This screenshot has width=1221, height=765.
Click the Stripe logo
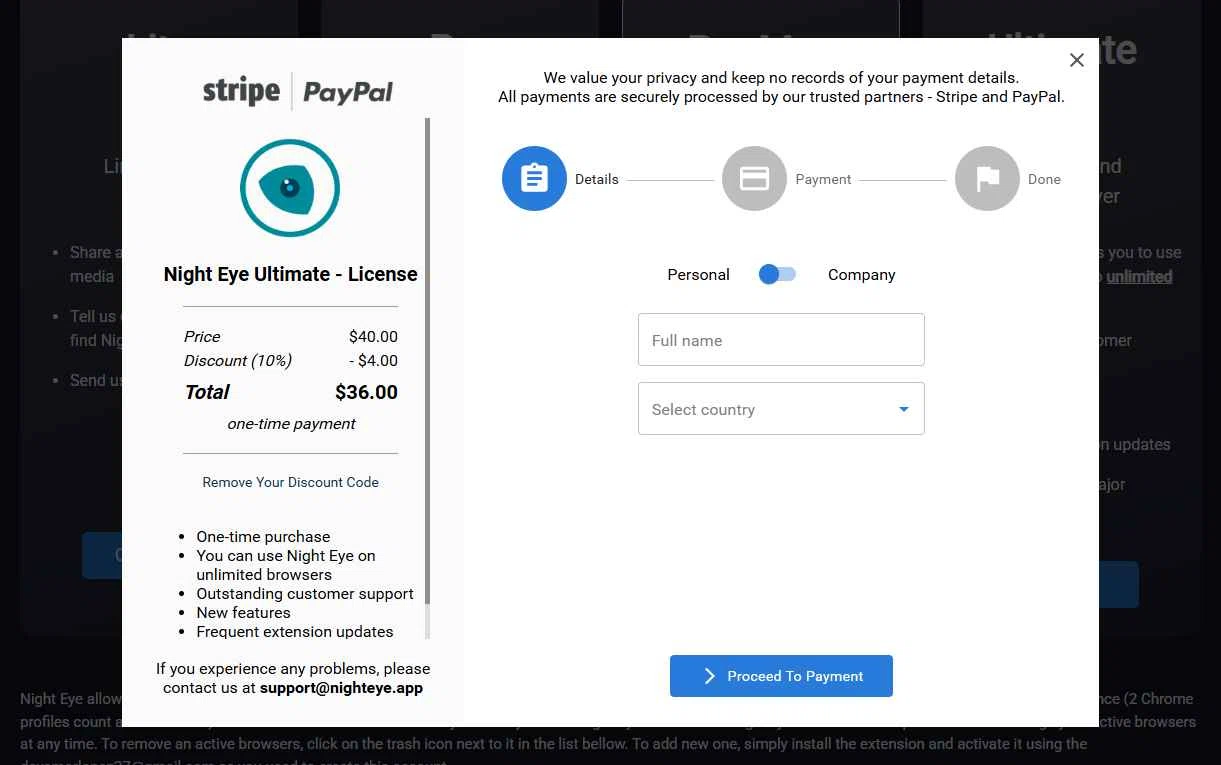coord(241,91)
